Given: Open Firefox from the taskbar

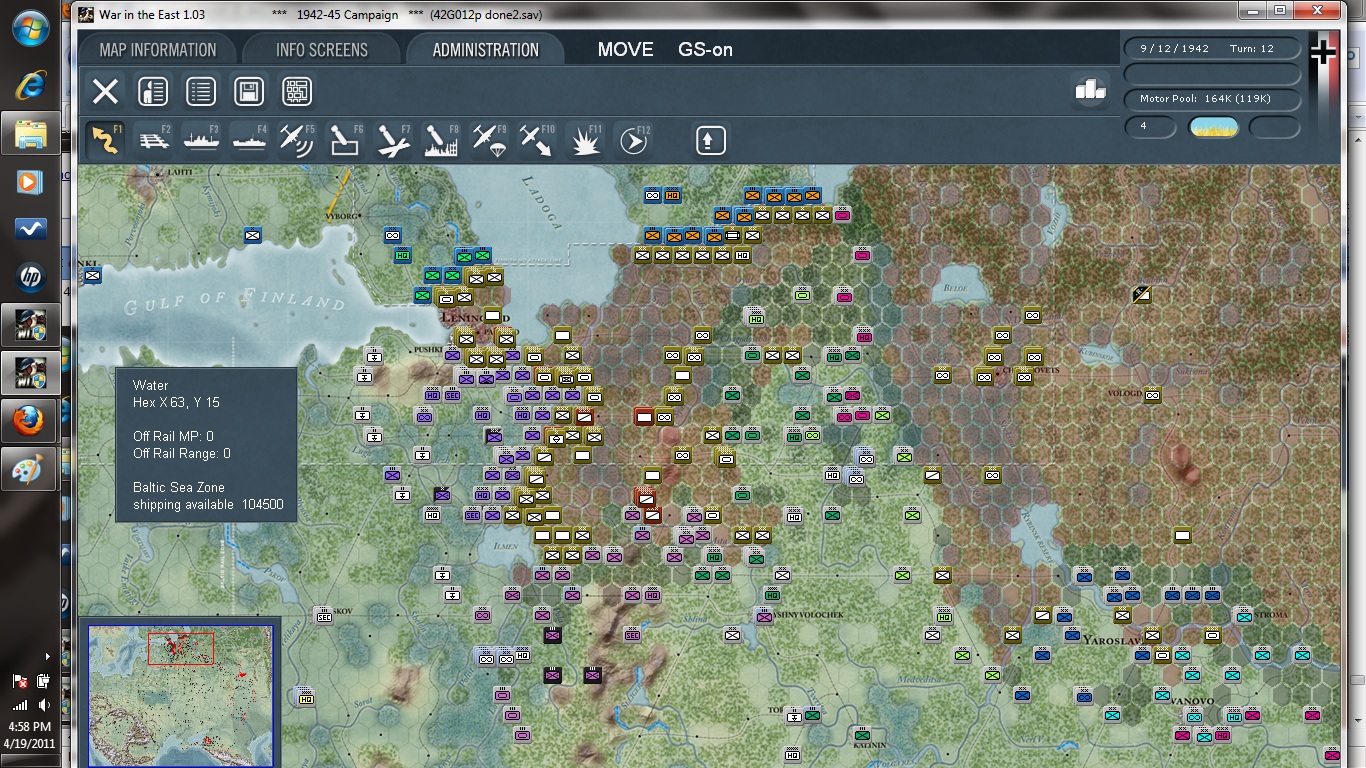Looking at the screenshot, I should pyautogui.click(x=31, y=421).
